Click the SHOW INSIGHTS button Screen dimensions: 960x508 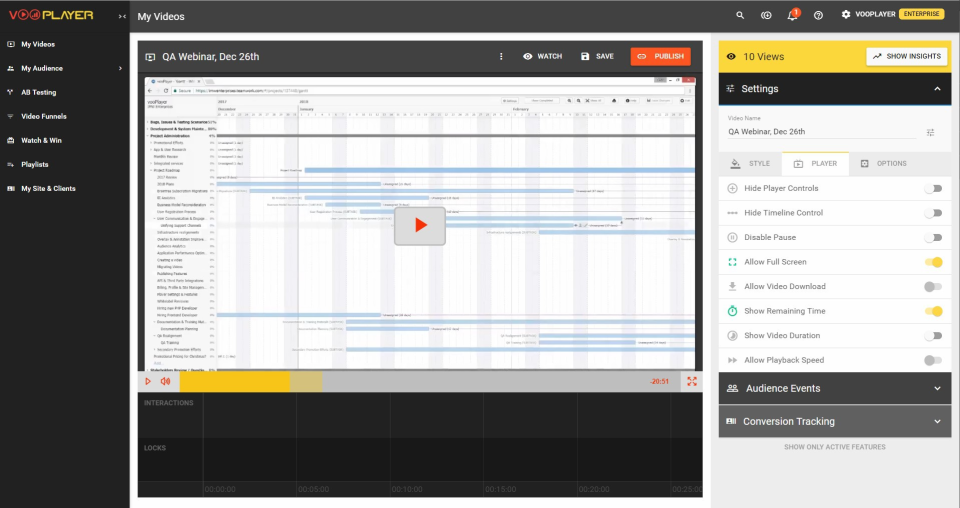click(x=907, y=56)
